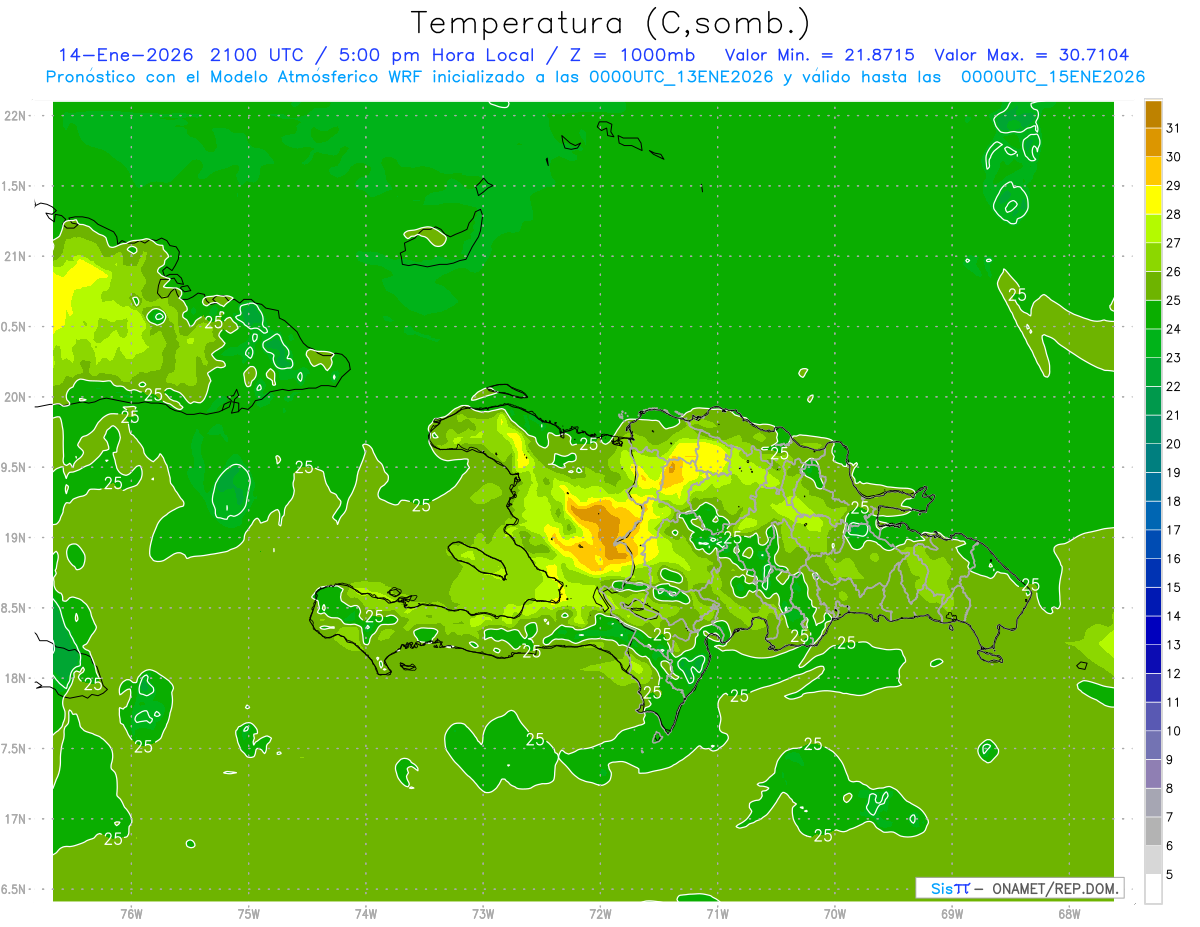Click the 70W longitude axis label
The image size is (1200, 927).
coord(835,913)
